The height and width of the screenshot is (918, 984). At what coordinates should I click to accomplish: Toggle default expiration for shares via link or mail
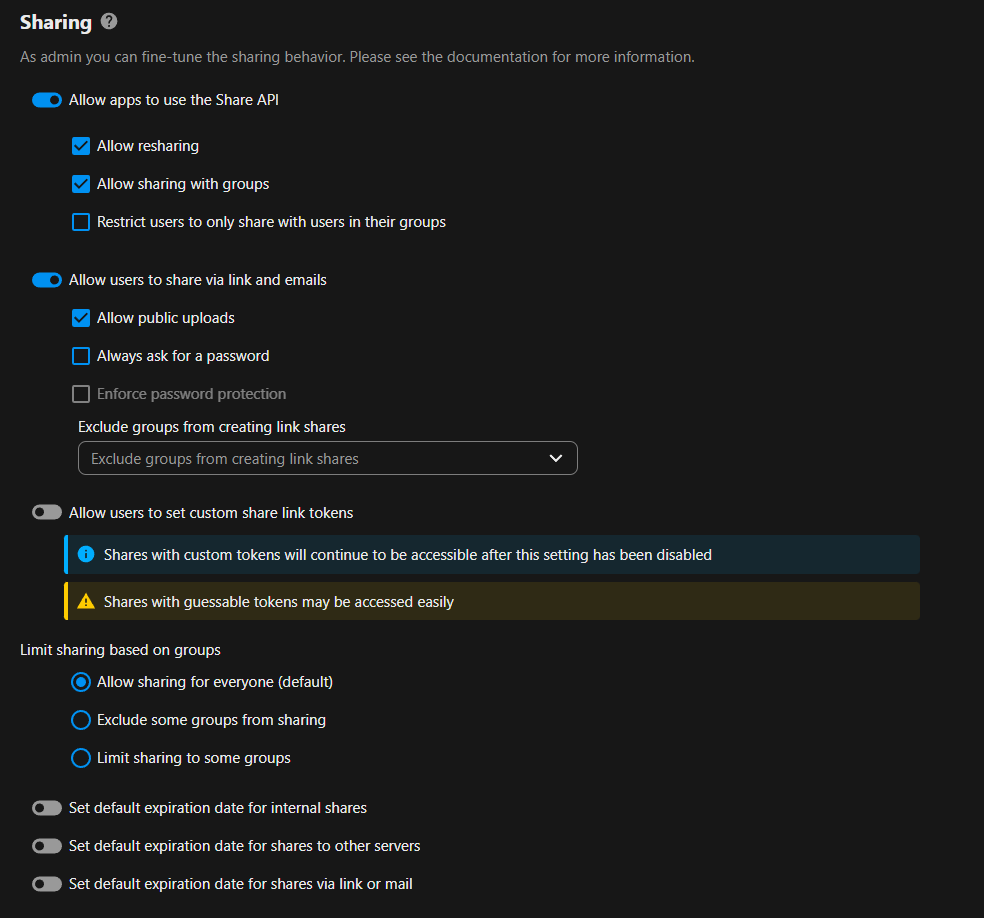click(47, 884)
